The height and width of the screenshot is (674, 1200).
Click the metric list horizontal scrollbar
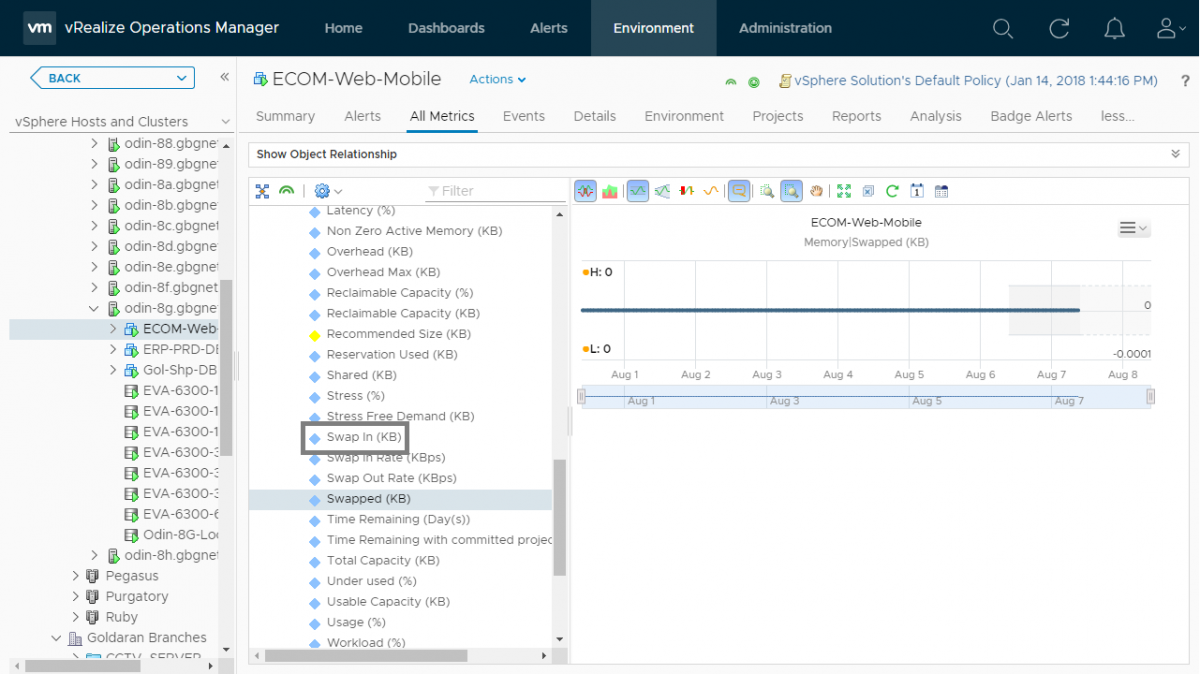click(x=365, y=656)
